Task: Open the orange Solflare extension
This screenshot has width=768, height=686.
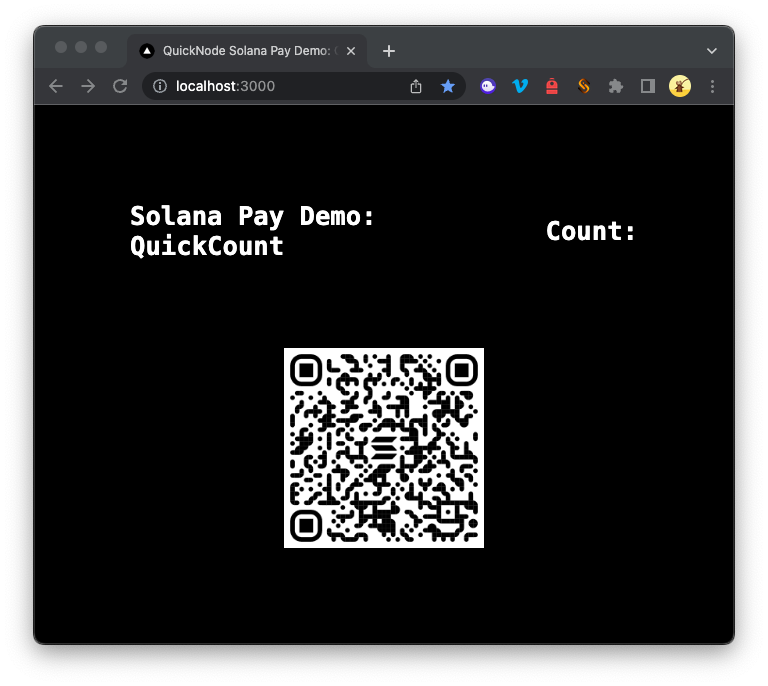Action: coord(583,87)
